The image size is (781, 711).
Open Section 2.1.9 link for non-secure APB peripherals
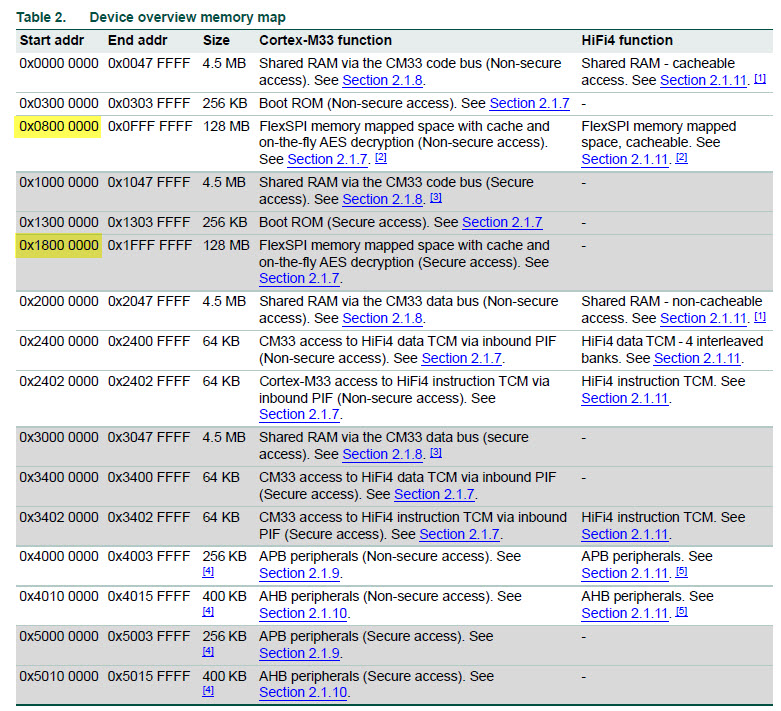pyautogui.click(x=299, y=573)
